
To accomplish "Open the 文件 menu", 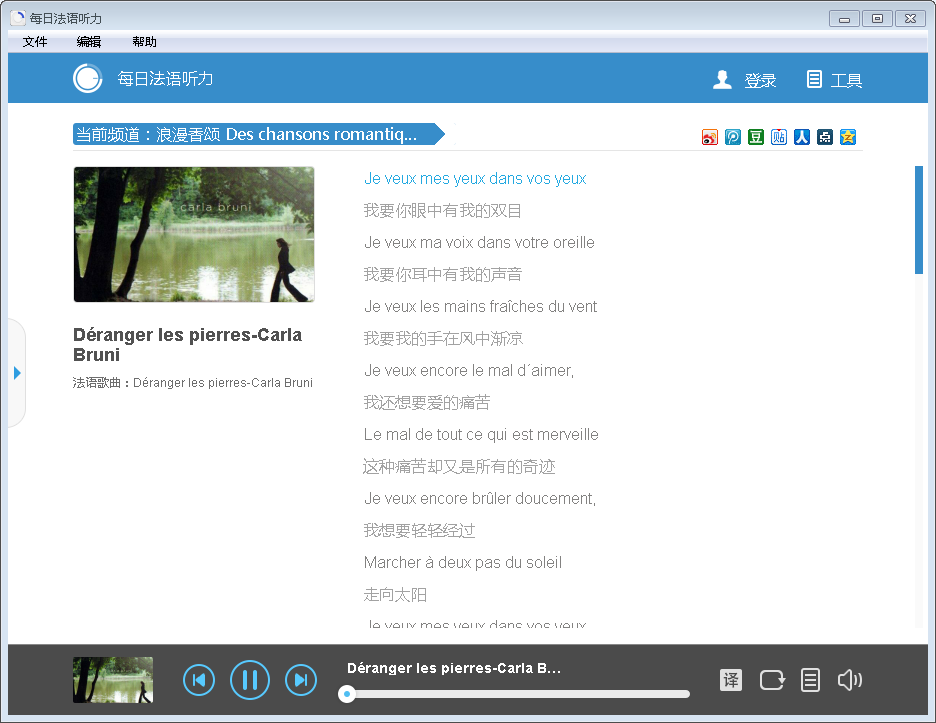I will point(35,42).
